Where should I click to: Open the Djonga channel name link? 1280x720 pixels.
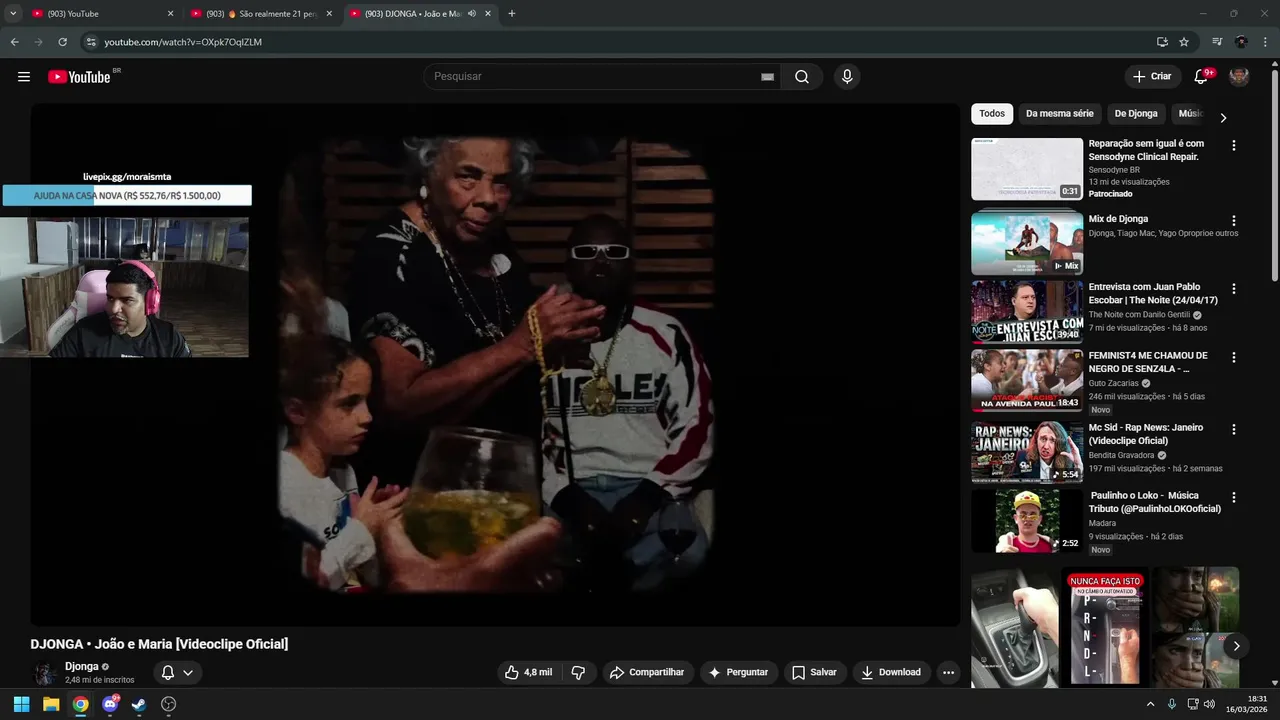click(82, 666)
